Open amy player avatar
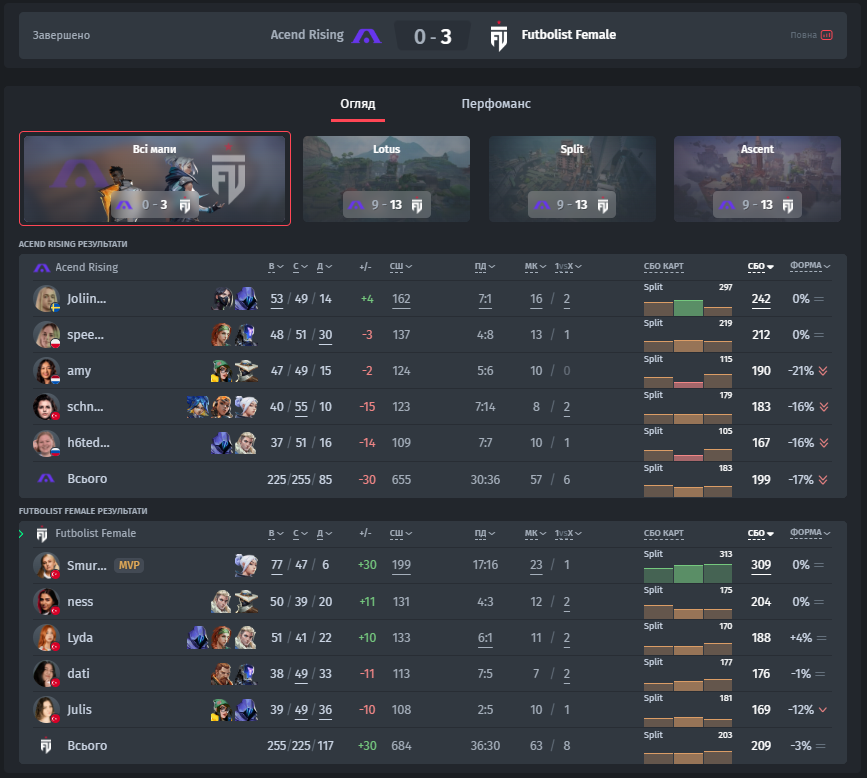 pos(46,370)
